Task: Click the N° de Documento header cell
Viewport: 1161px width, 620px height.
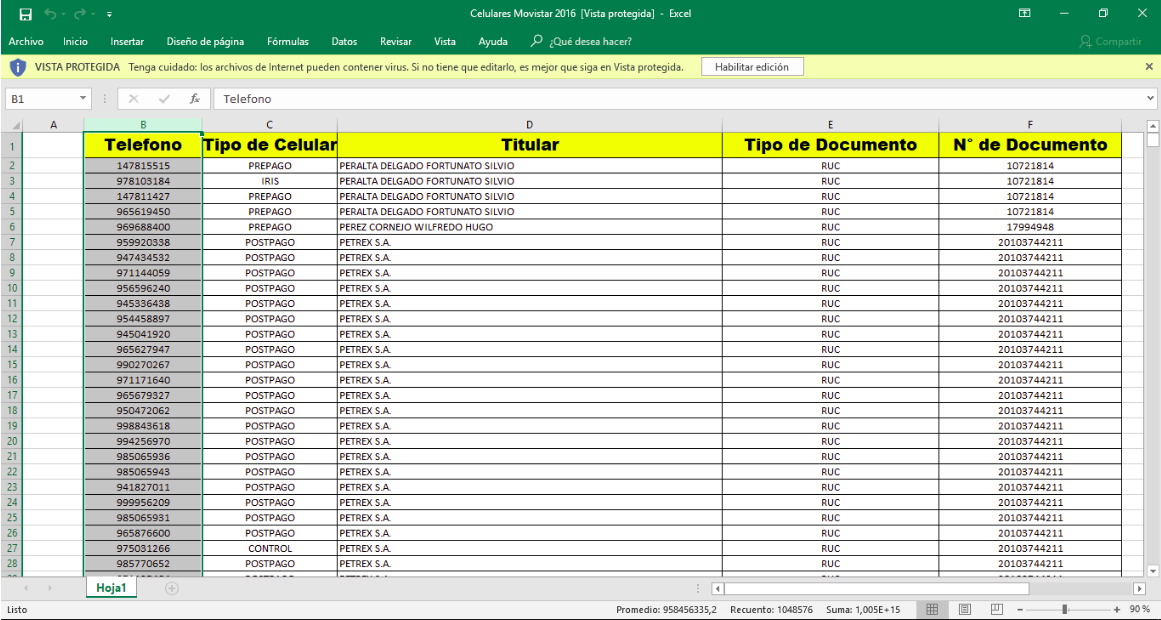Action: 1030,144
